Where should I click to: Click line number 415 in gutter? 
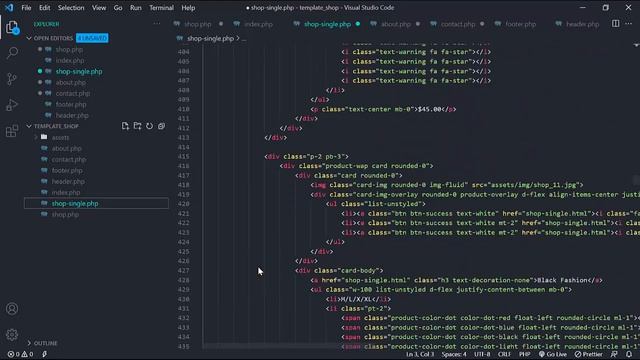pyautogui.click(x=183, y=157)
